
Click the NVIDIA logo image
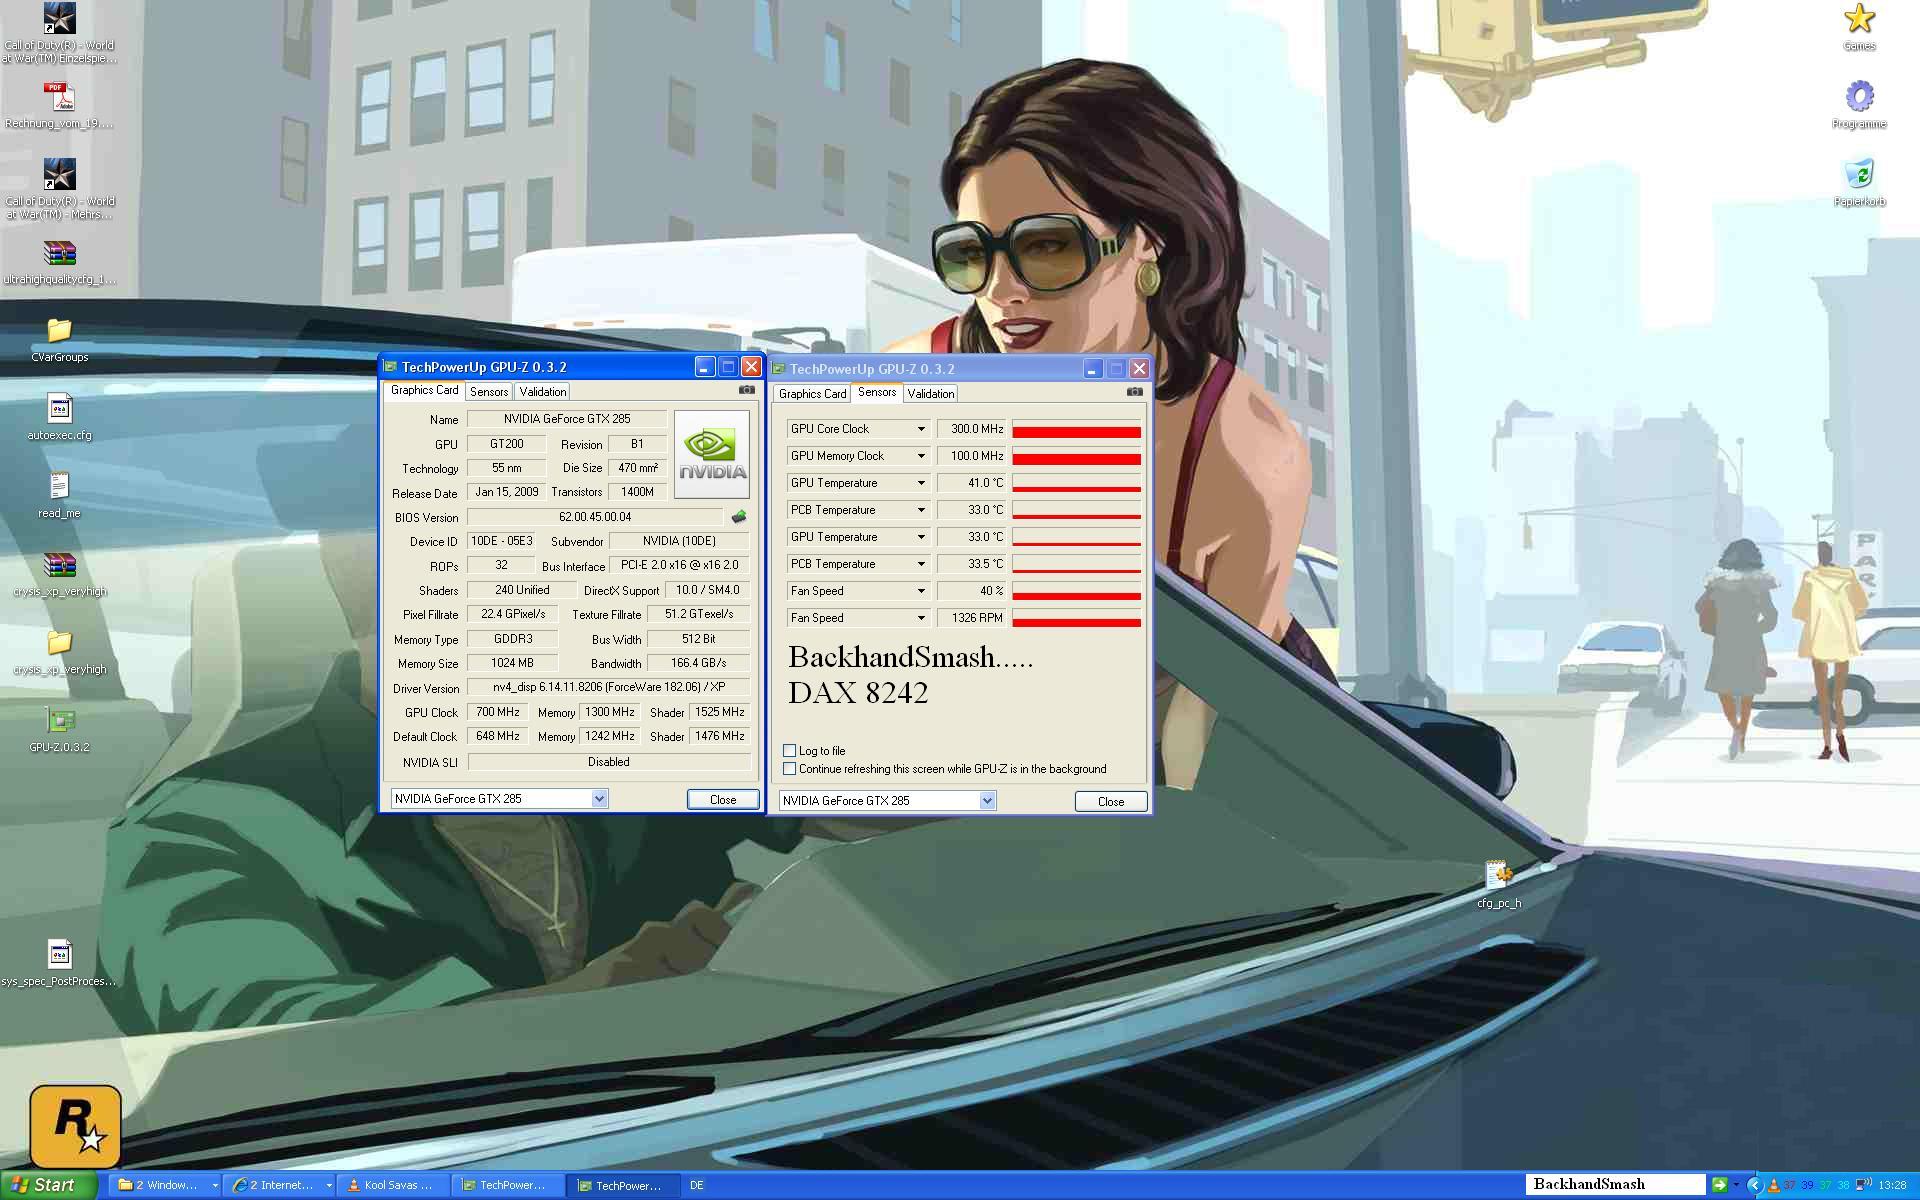711,455
